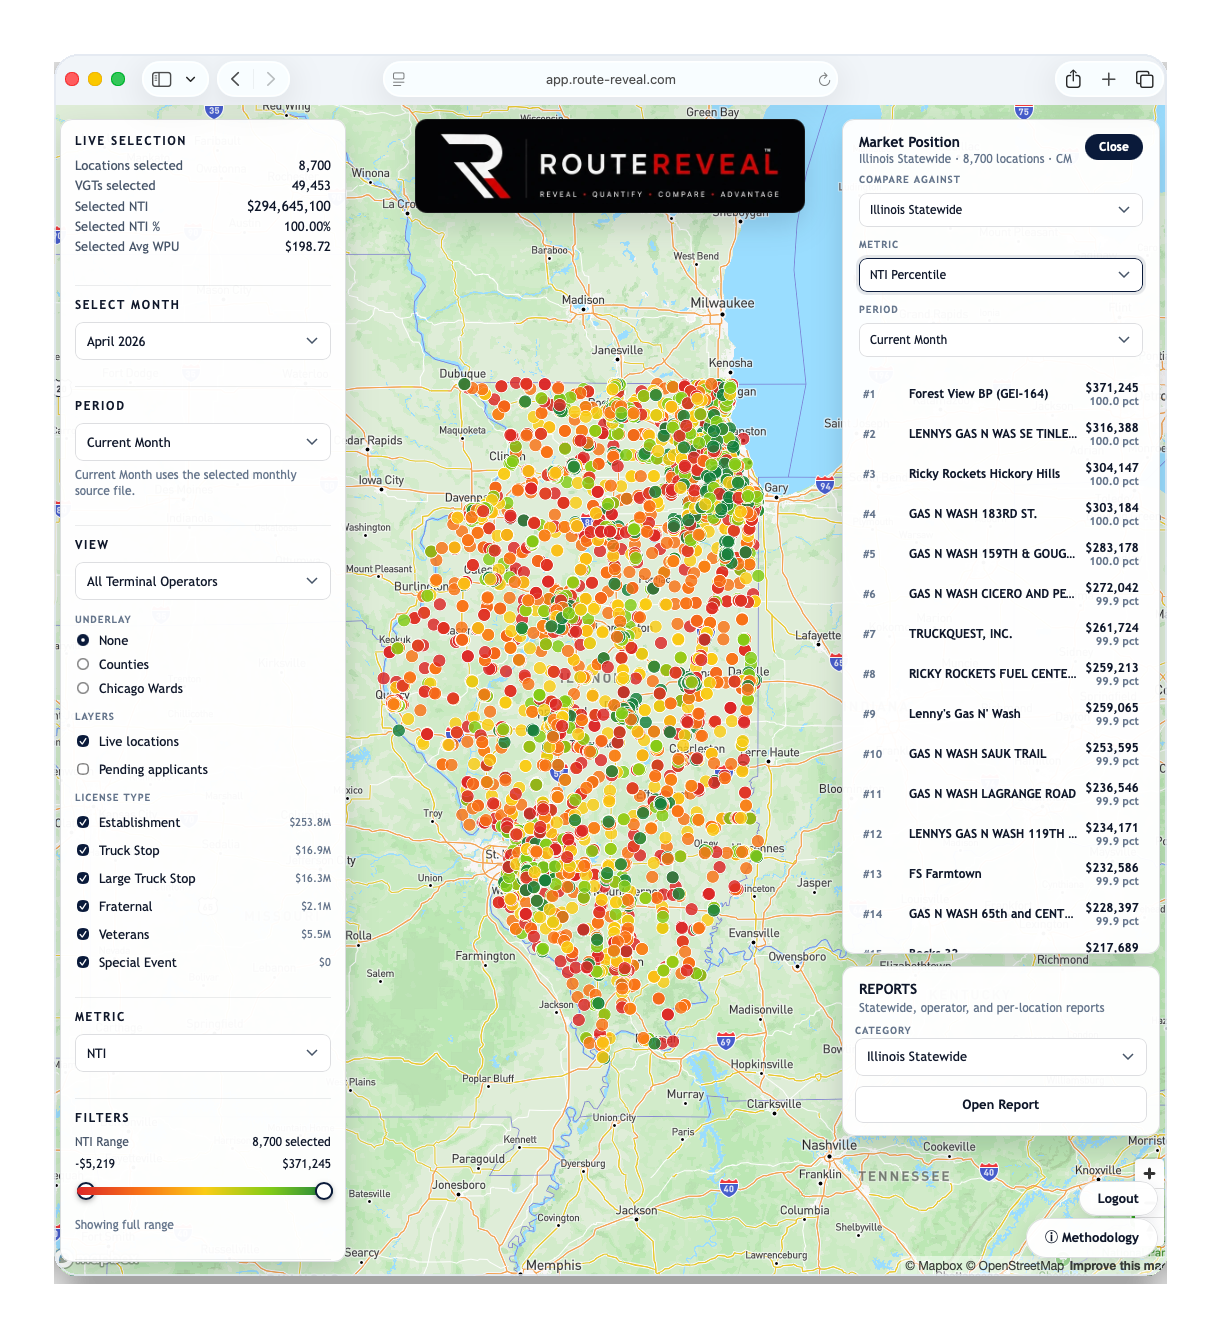Uncheck the Truck Stop license type
Screen dimensions: 1221x1330
[83, 850]
